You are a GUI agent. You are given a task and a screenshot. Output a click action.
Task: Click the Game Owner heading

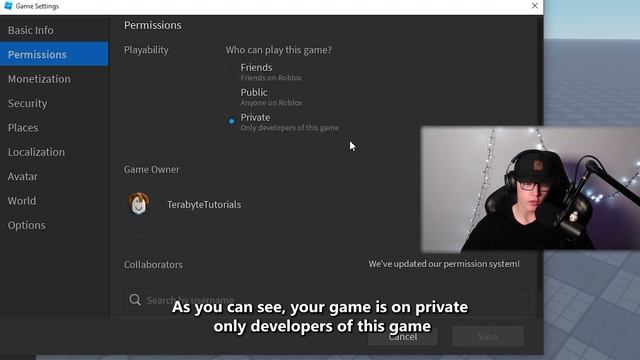[151, 169]
